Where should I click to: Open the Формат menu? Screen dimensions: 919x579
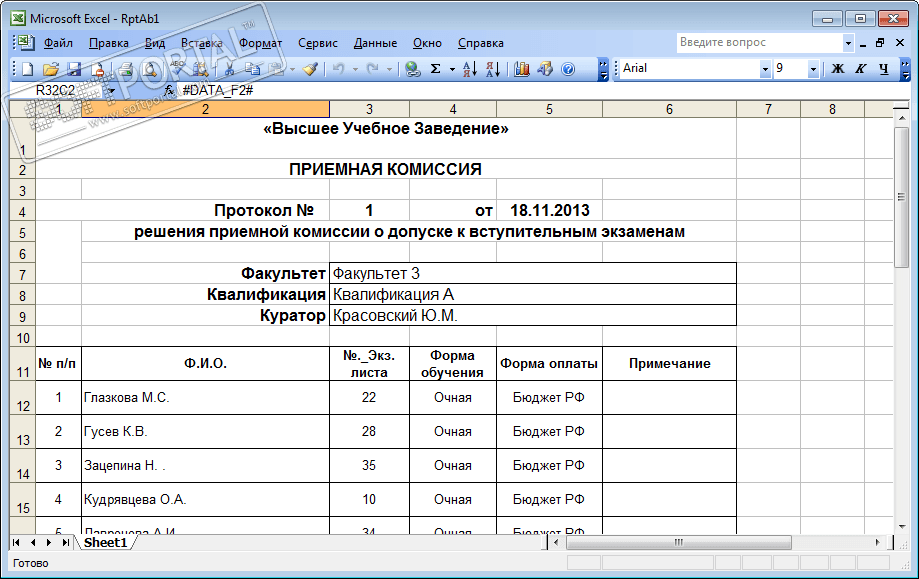point(261,43)
